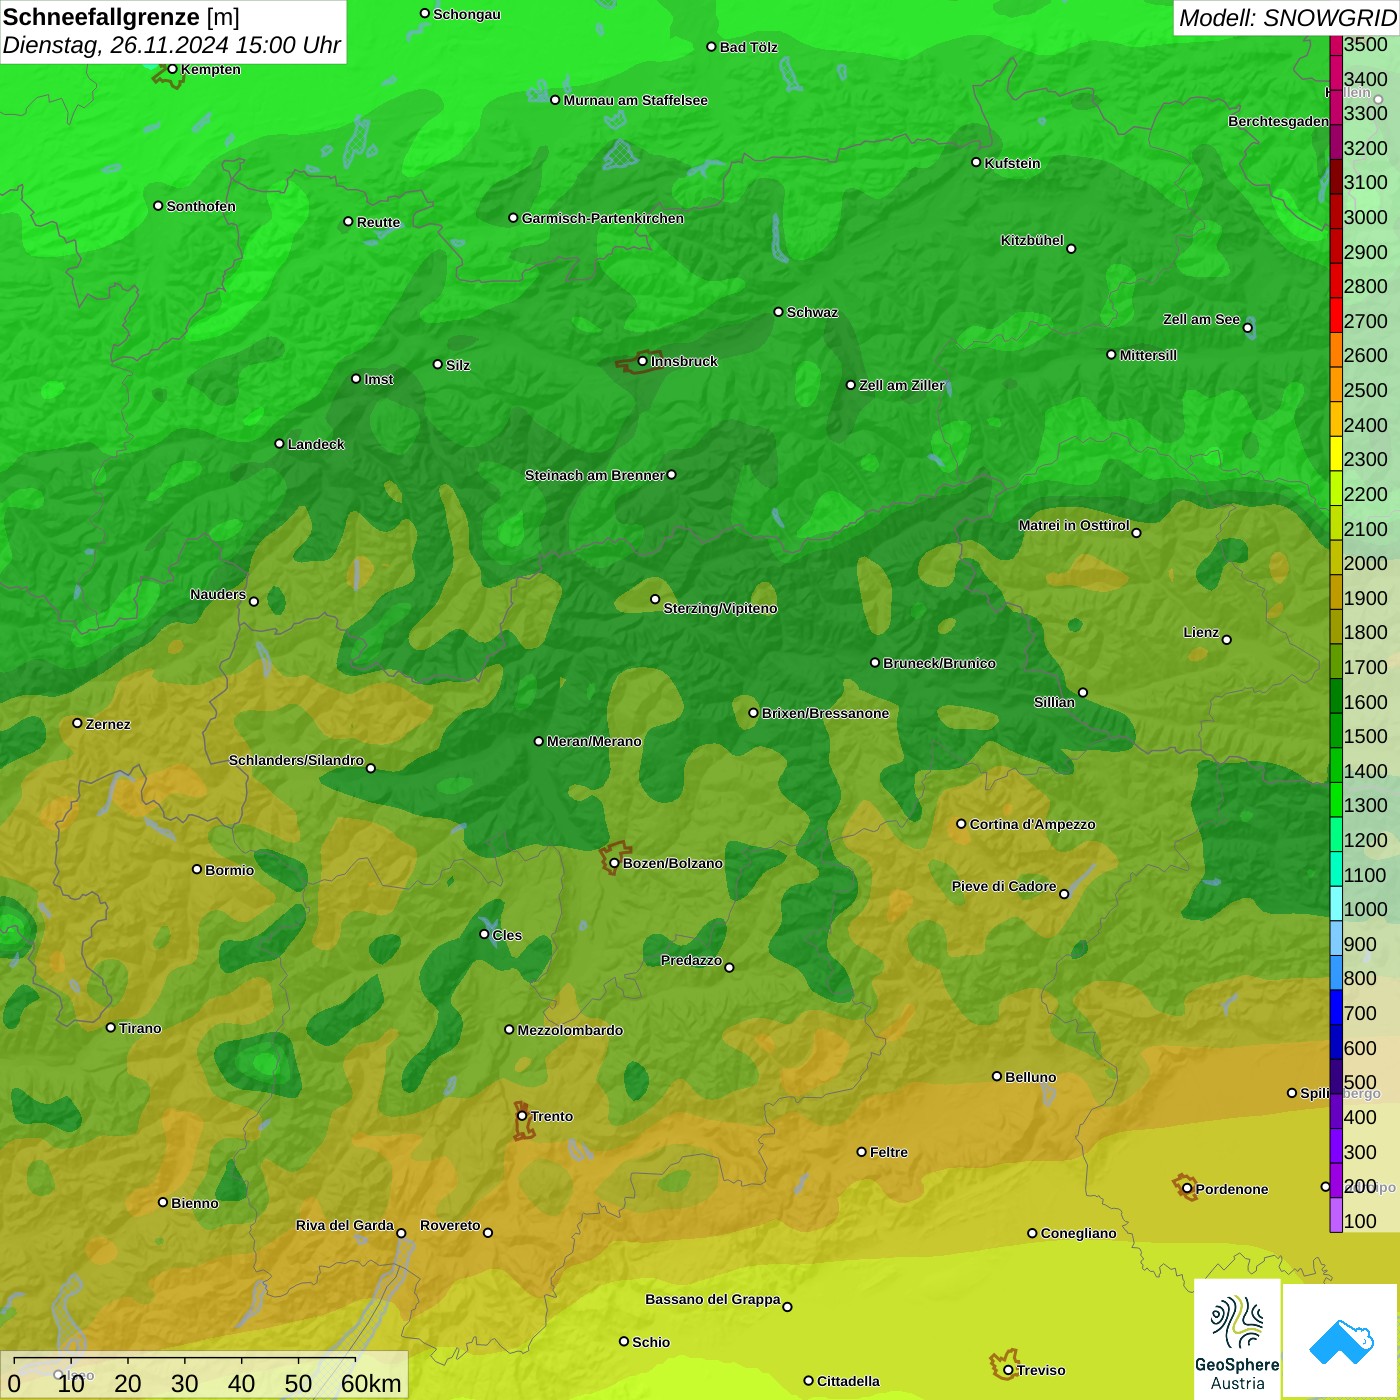Click the Modell: SNOWGRID label

[1287, 18]
